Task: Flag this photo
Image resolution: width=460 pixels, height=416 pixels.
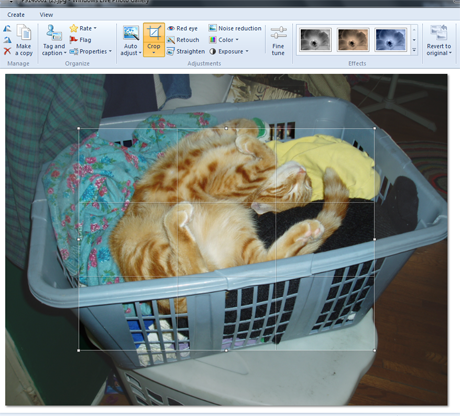Action: (80, 40)
